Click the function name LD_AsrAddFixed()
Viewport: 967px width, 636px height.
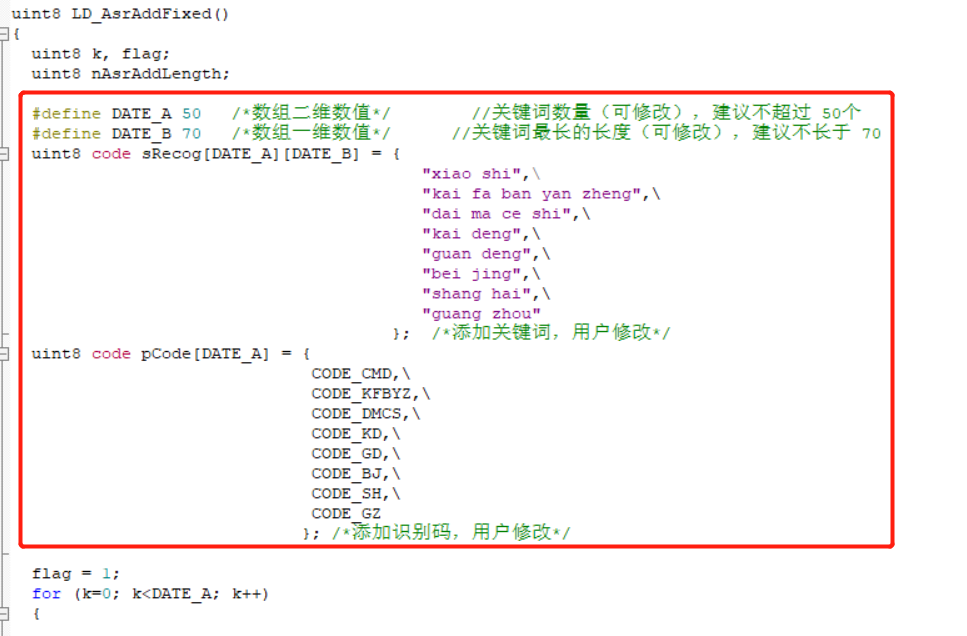click(150, 14)
